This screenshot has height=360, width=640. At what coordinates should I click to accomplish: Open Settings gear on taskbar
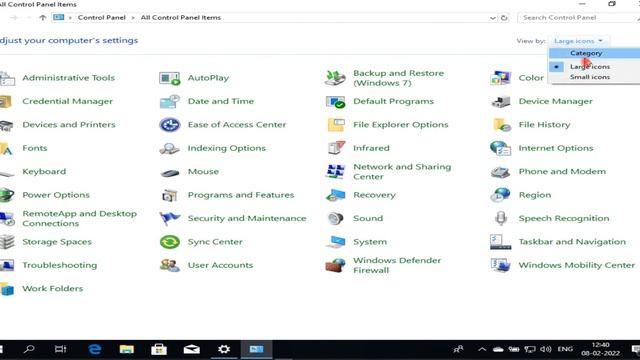[x=224, y=349]
